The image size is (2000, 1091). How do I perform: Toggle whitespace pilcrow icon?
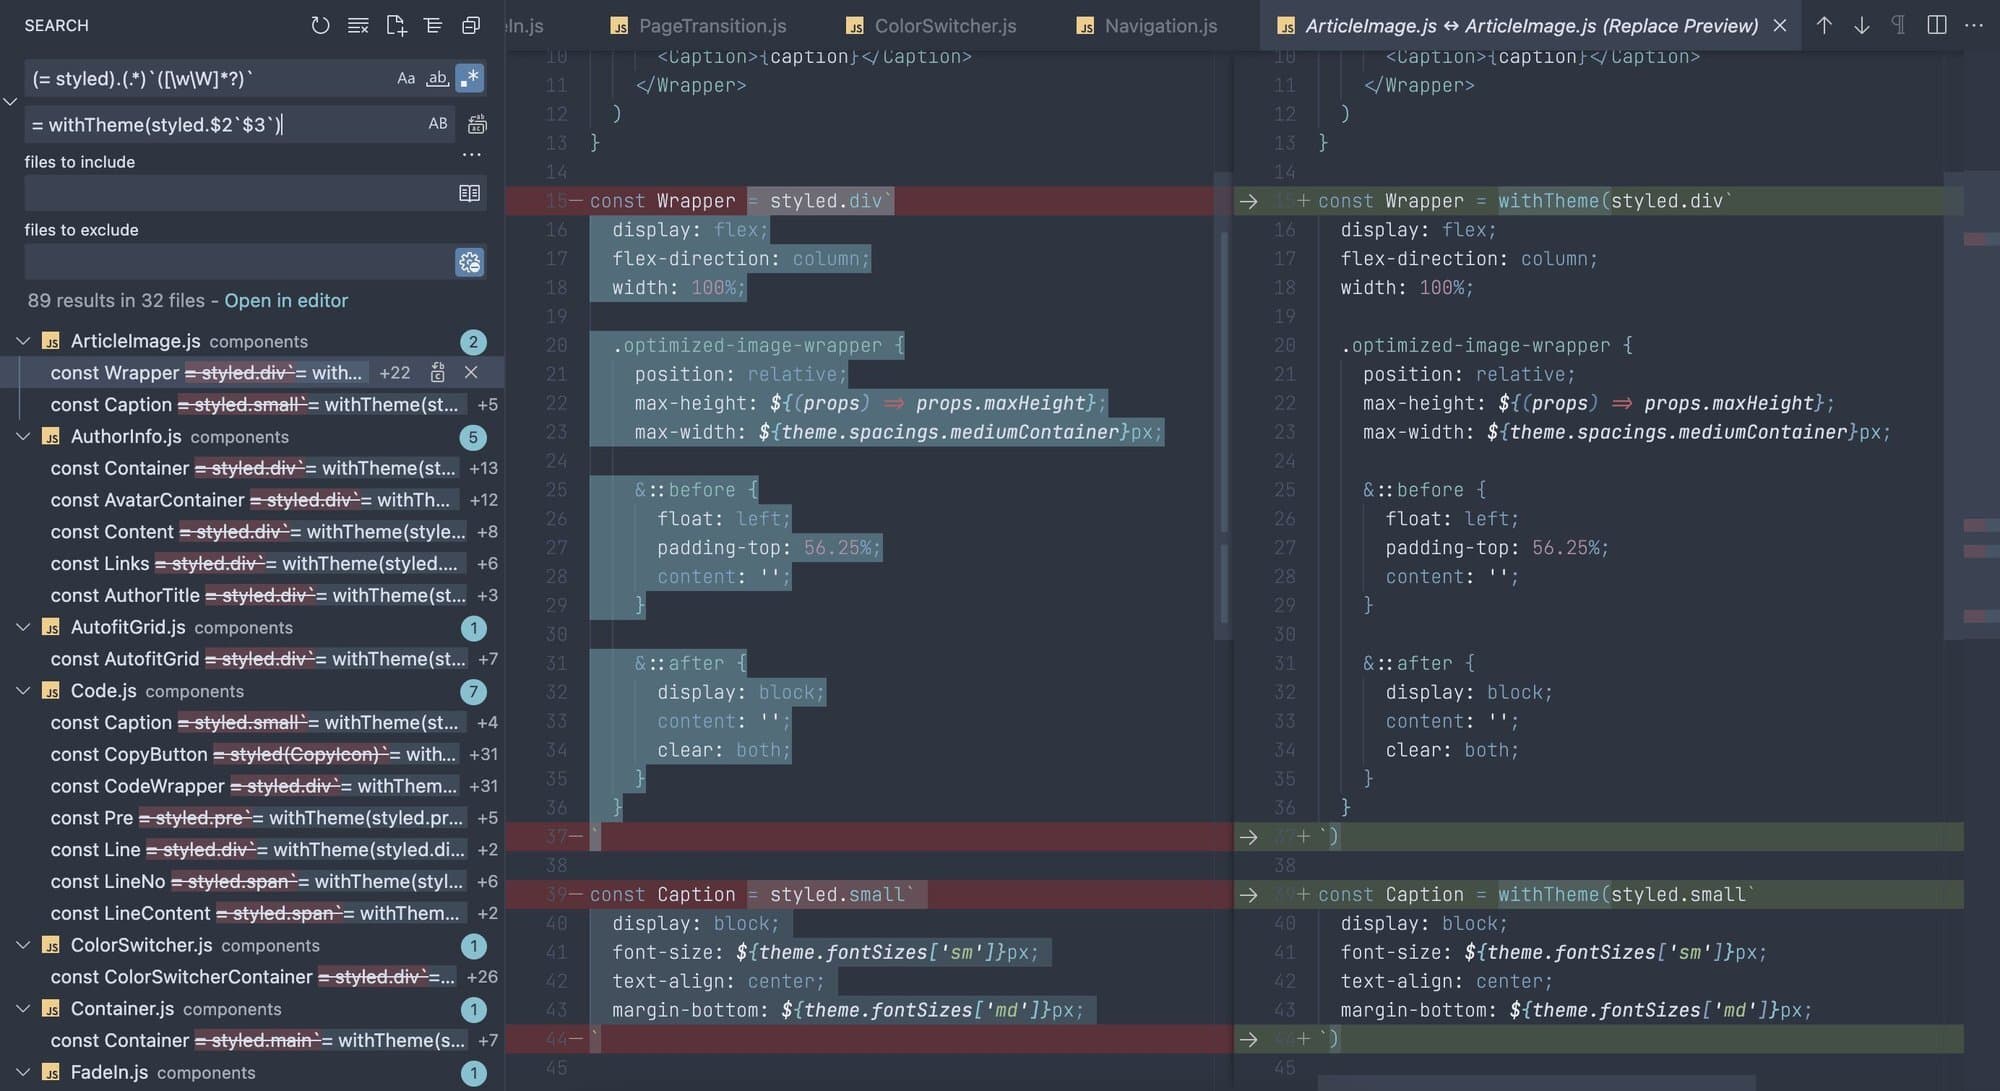point(1899,25)
